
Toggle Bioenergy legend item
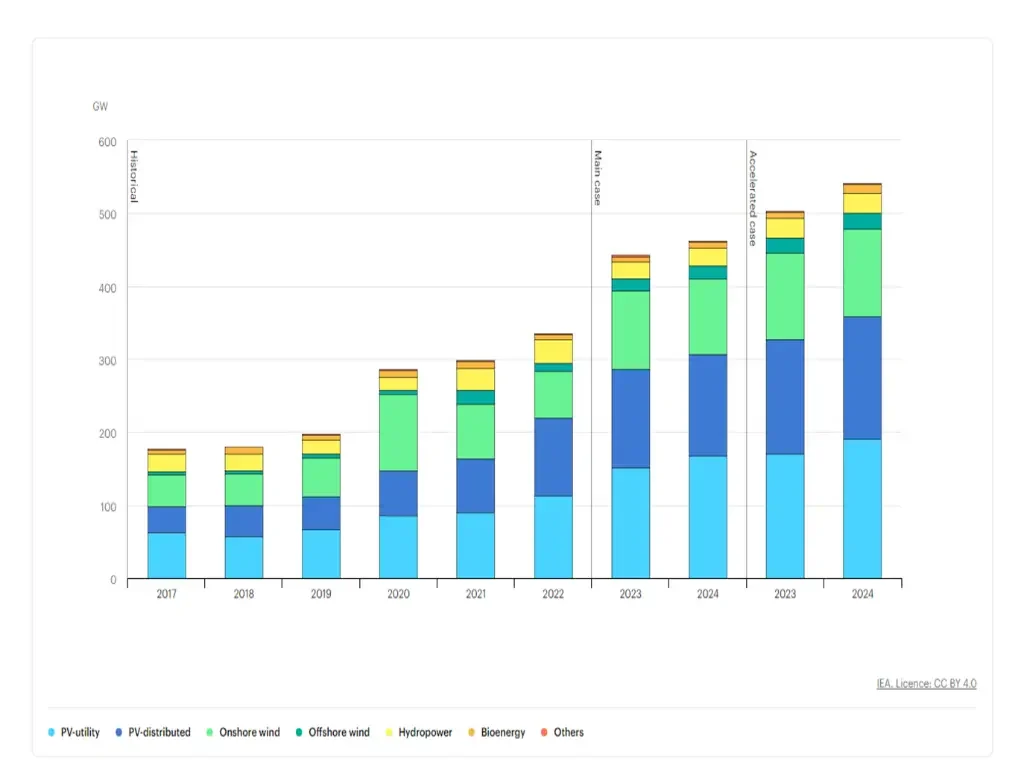pyautogui.click(x=496, y=732)
